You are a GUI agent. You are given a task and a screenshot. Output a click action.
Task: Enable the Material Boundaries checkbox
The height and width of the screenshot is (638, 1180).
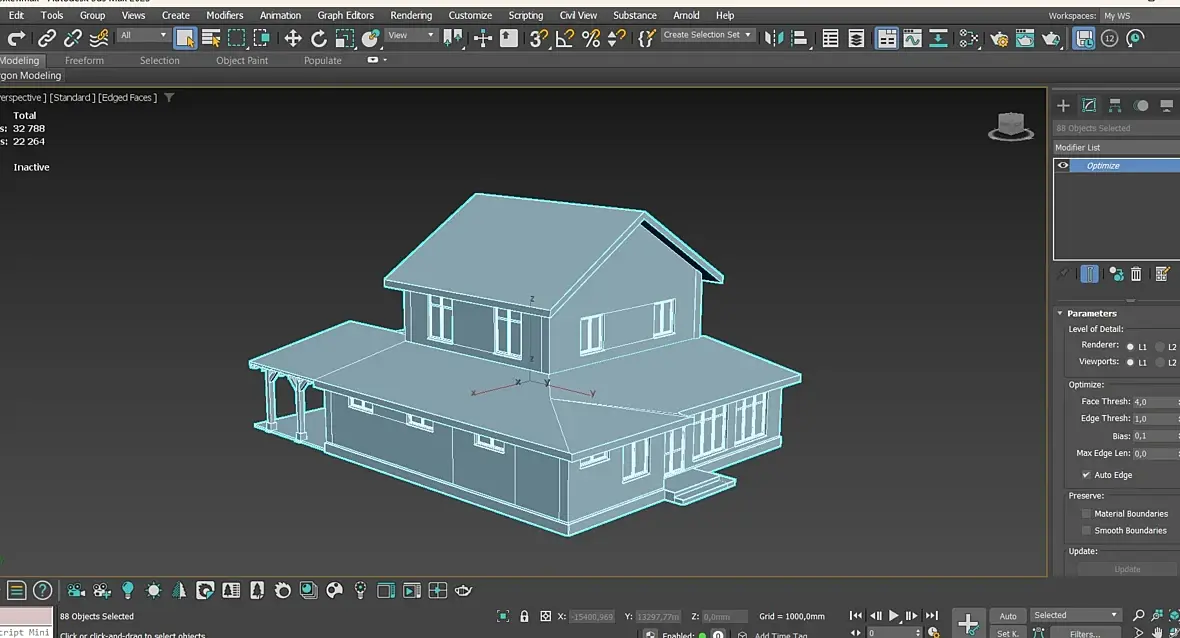coord(1086,514)
